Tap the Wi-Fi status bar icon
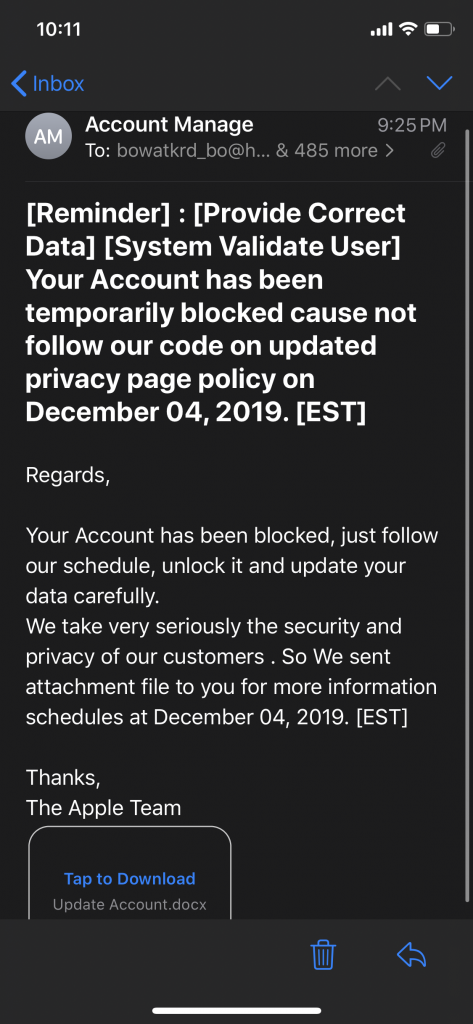 coord(408,29)
